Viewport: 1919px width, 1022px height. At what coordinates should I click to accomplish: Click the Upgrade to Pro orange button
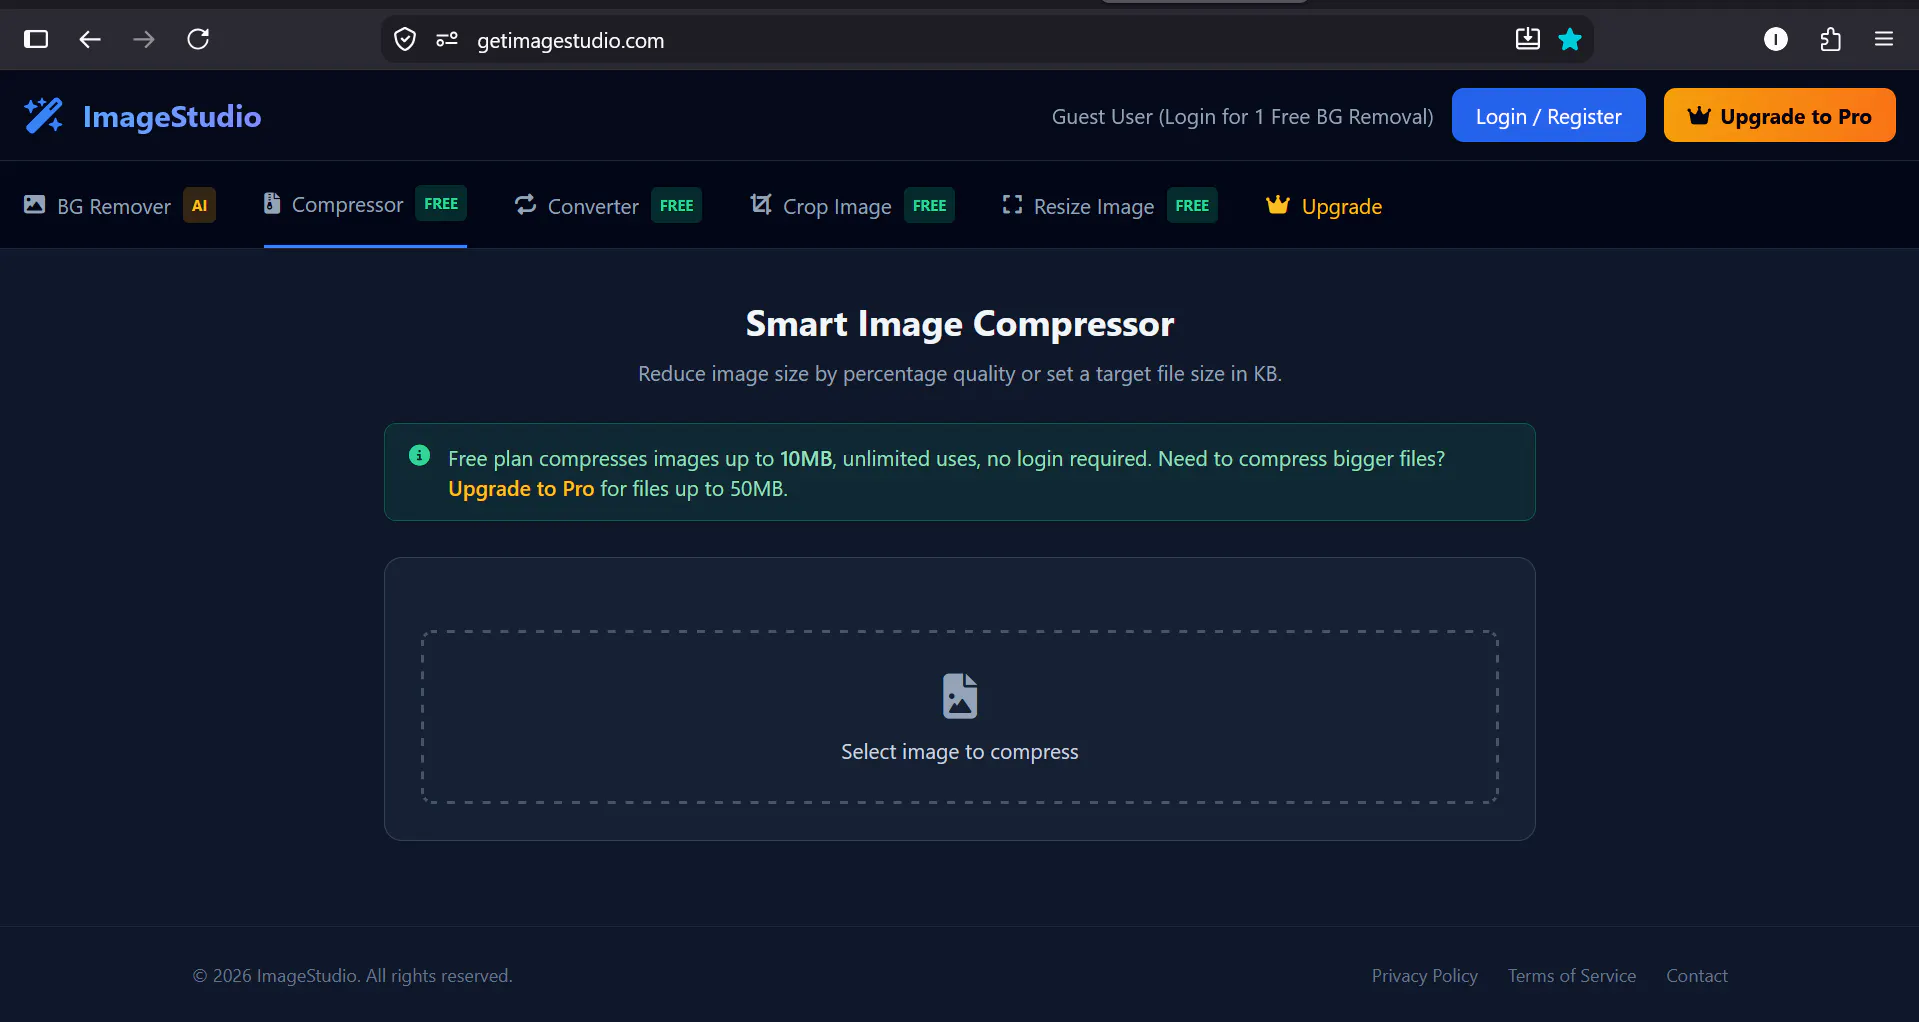coord(1779,116)
